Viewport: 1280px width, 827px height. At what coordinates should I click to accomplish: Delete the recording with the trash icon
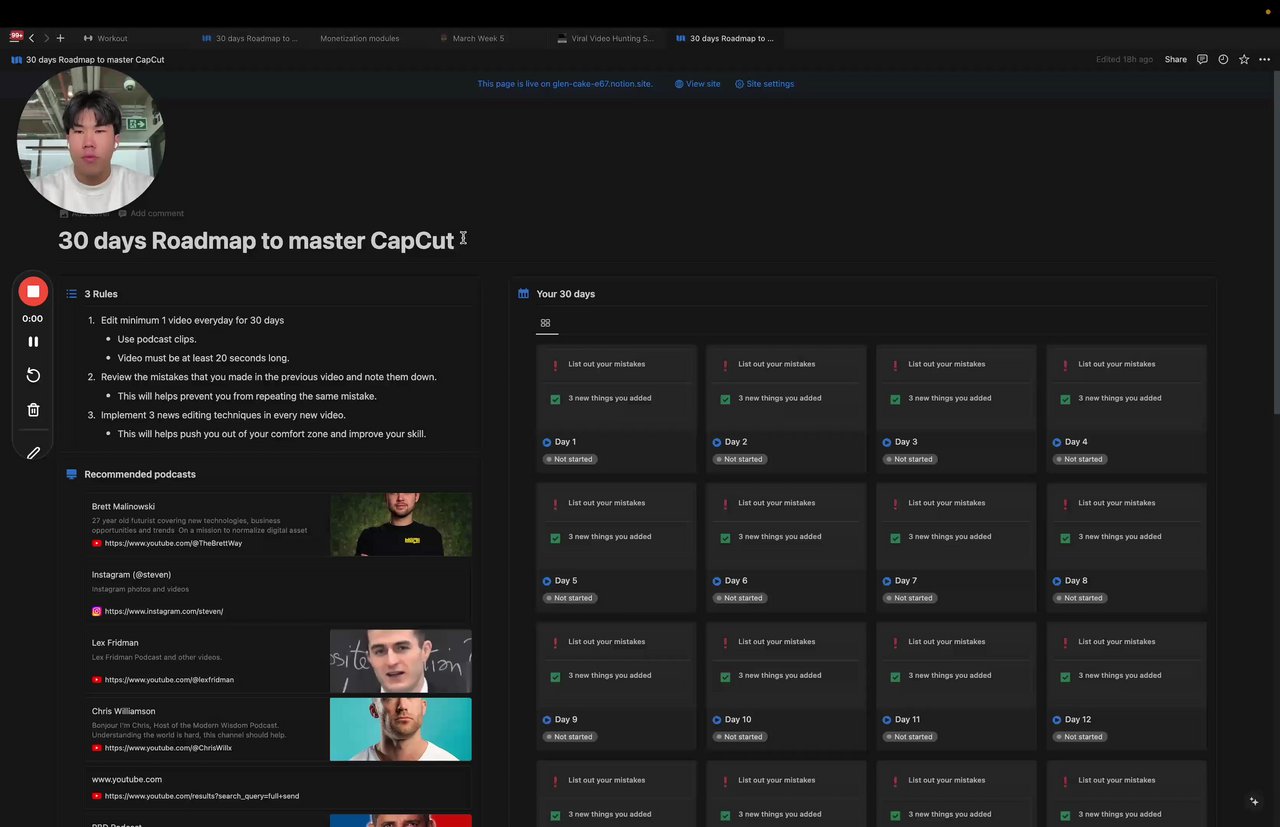[x=33, y=409]
